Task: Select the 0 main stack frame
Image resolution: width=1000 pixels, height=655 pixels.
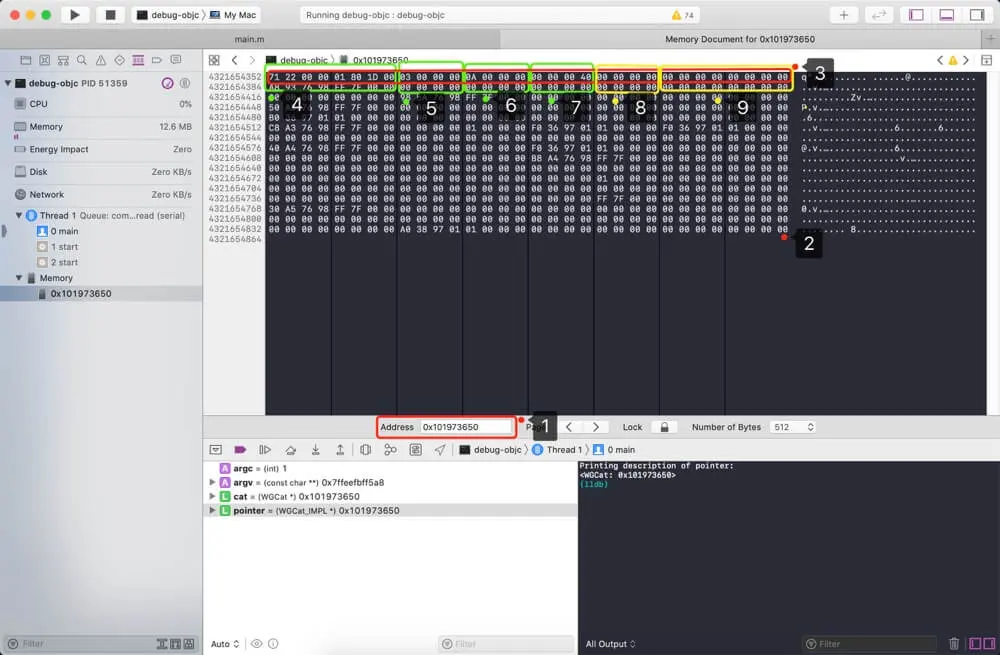Action: point(102,231)
